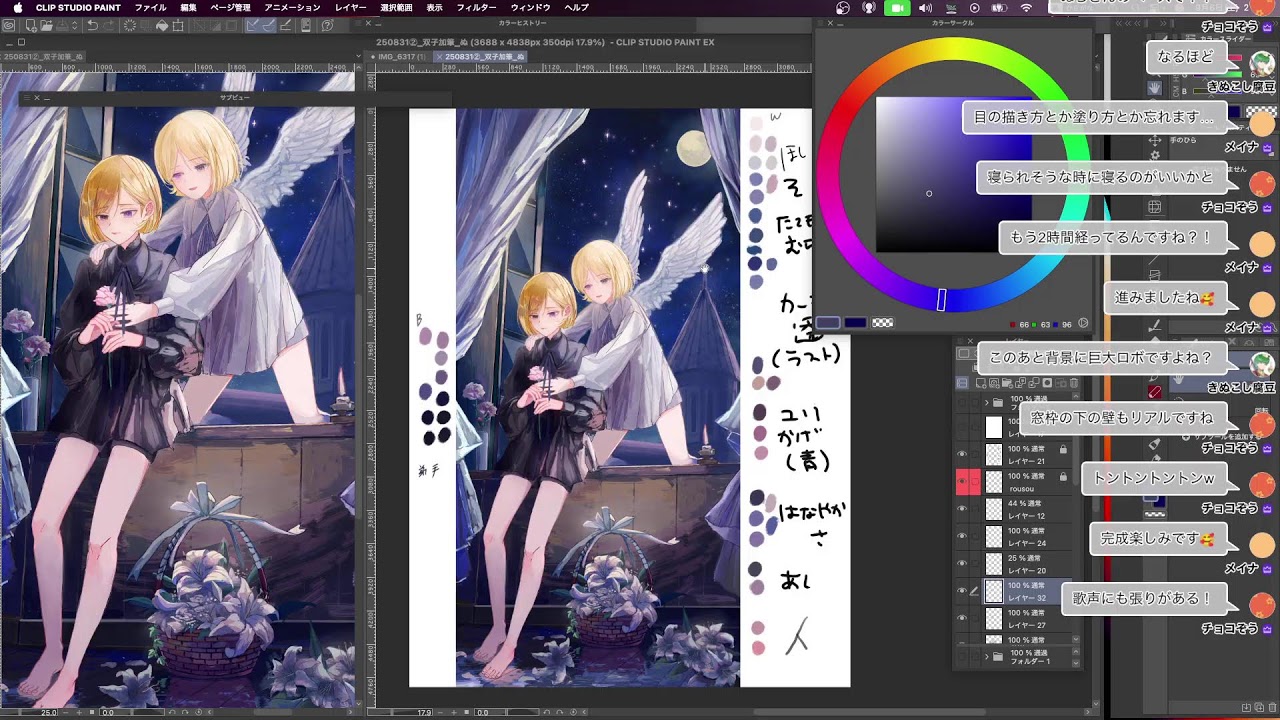Open the Wi-Fi status icon in menu bar

click(x=1026, y=8)
